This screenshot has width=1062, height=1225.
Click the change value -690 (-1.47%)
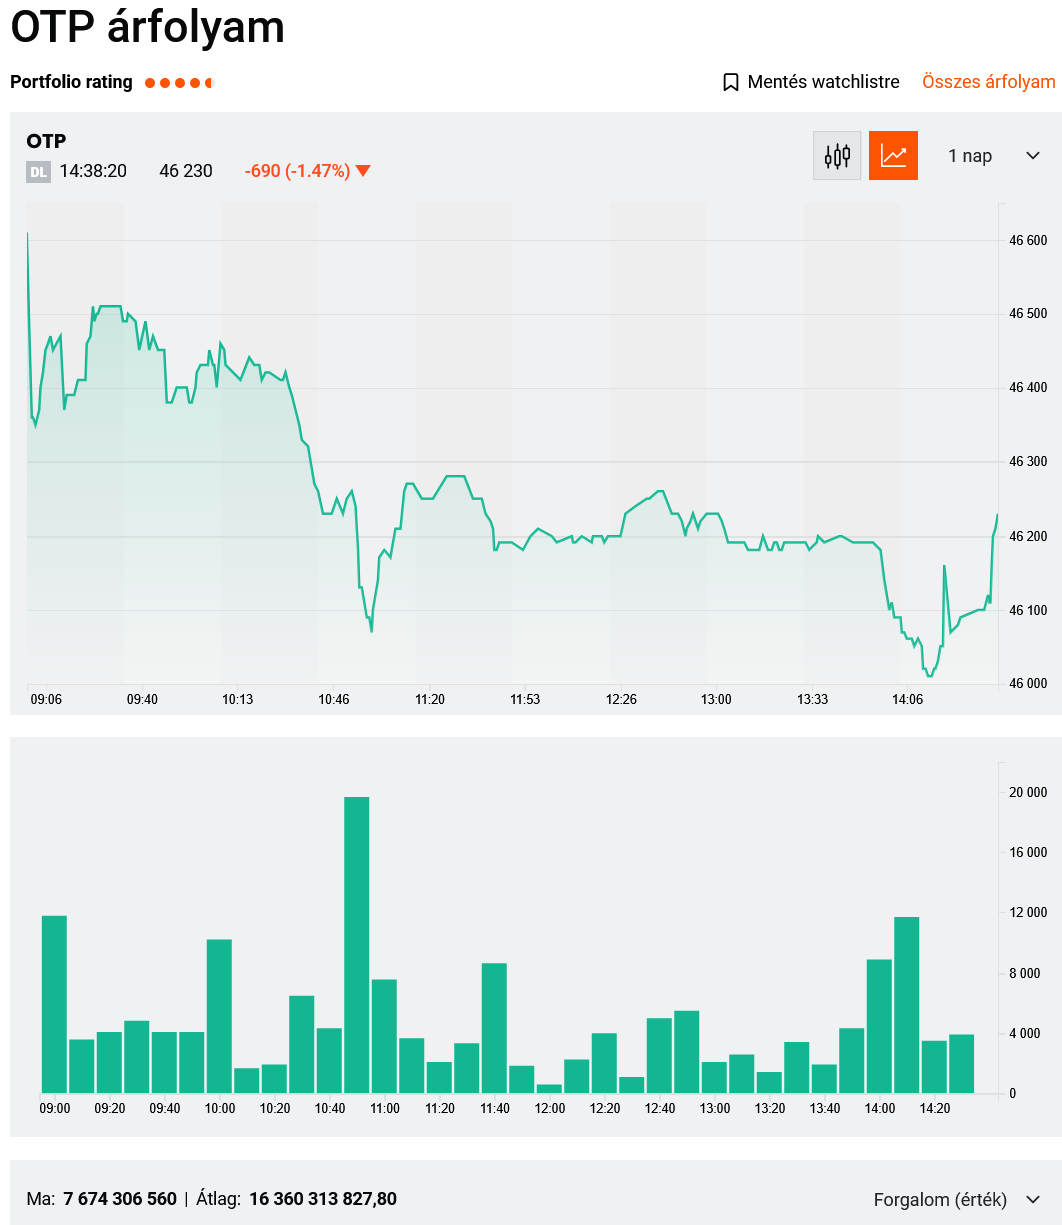297,171
